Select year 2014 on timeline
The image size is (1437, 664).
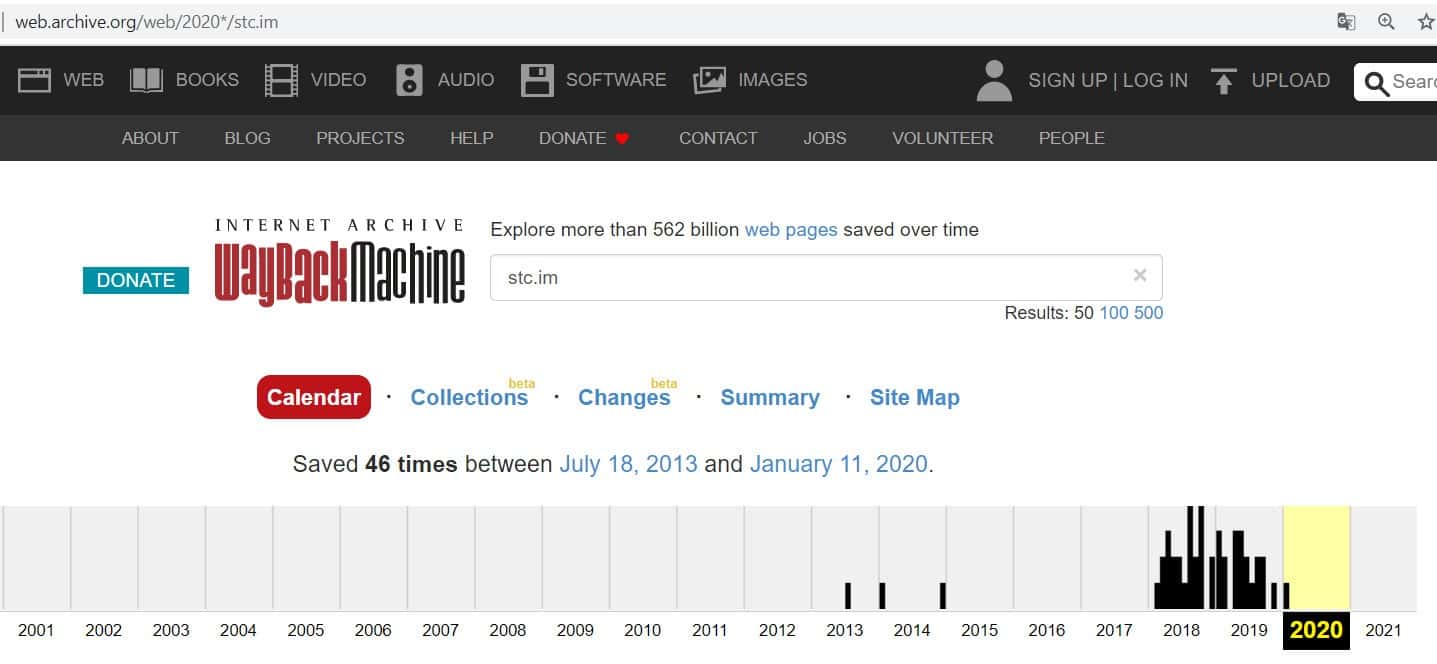click(x=912, y=630)
